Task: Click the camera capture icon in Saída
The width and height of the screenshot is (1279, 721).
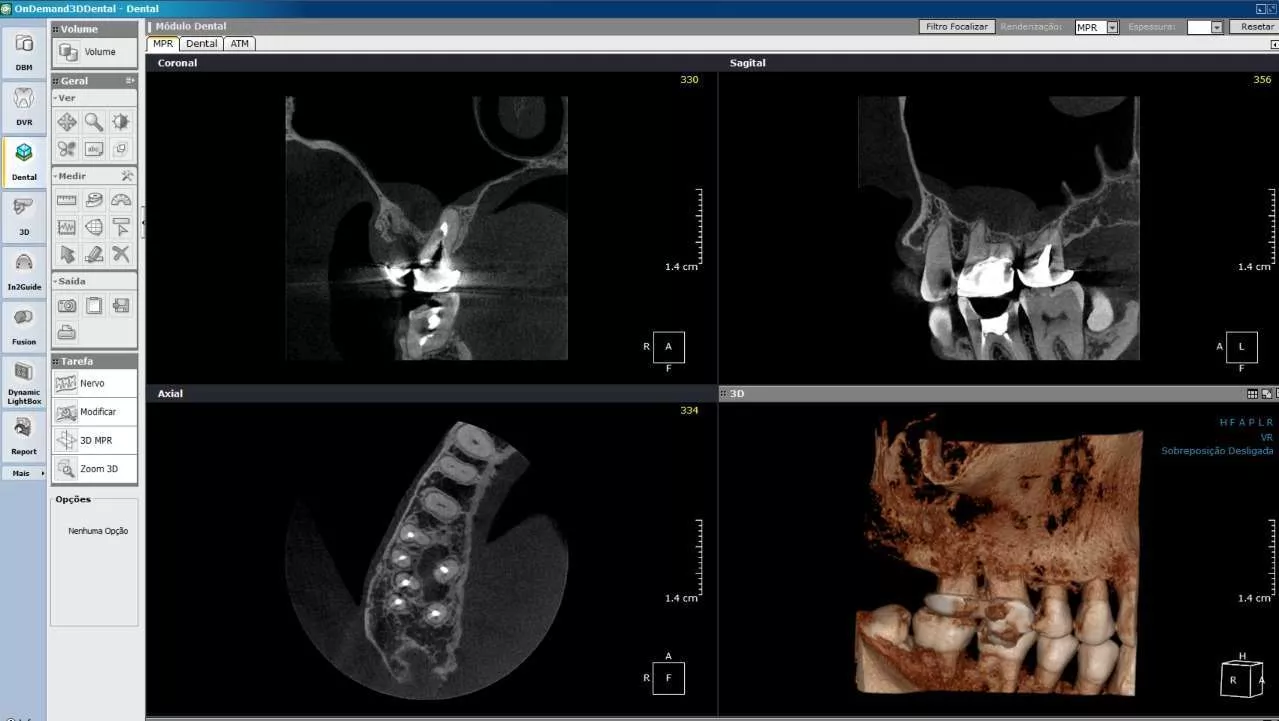Action: pyautogui.click(x=66, y=307)
